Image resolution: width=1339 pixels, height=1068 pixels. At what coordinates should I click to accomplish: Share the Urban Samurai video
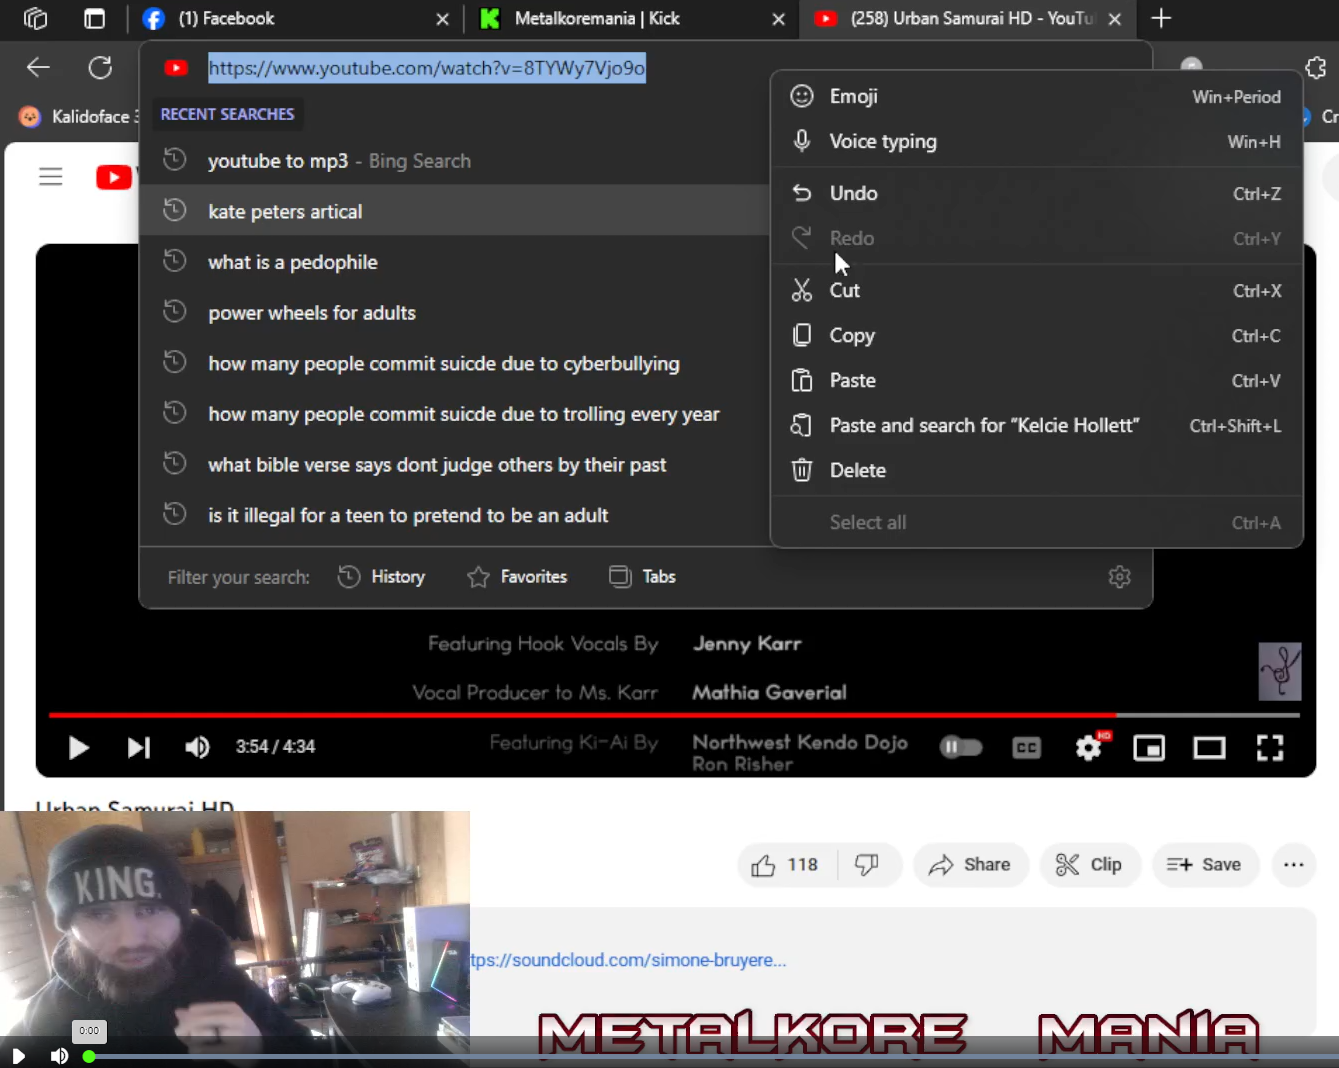(x=969, y=865)
